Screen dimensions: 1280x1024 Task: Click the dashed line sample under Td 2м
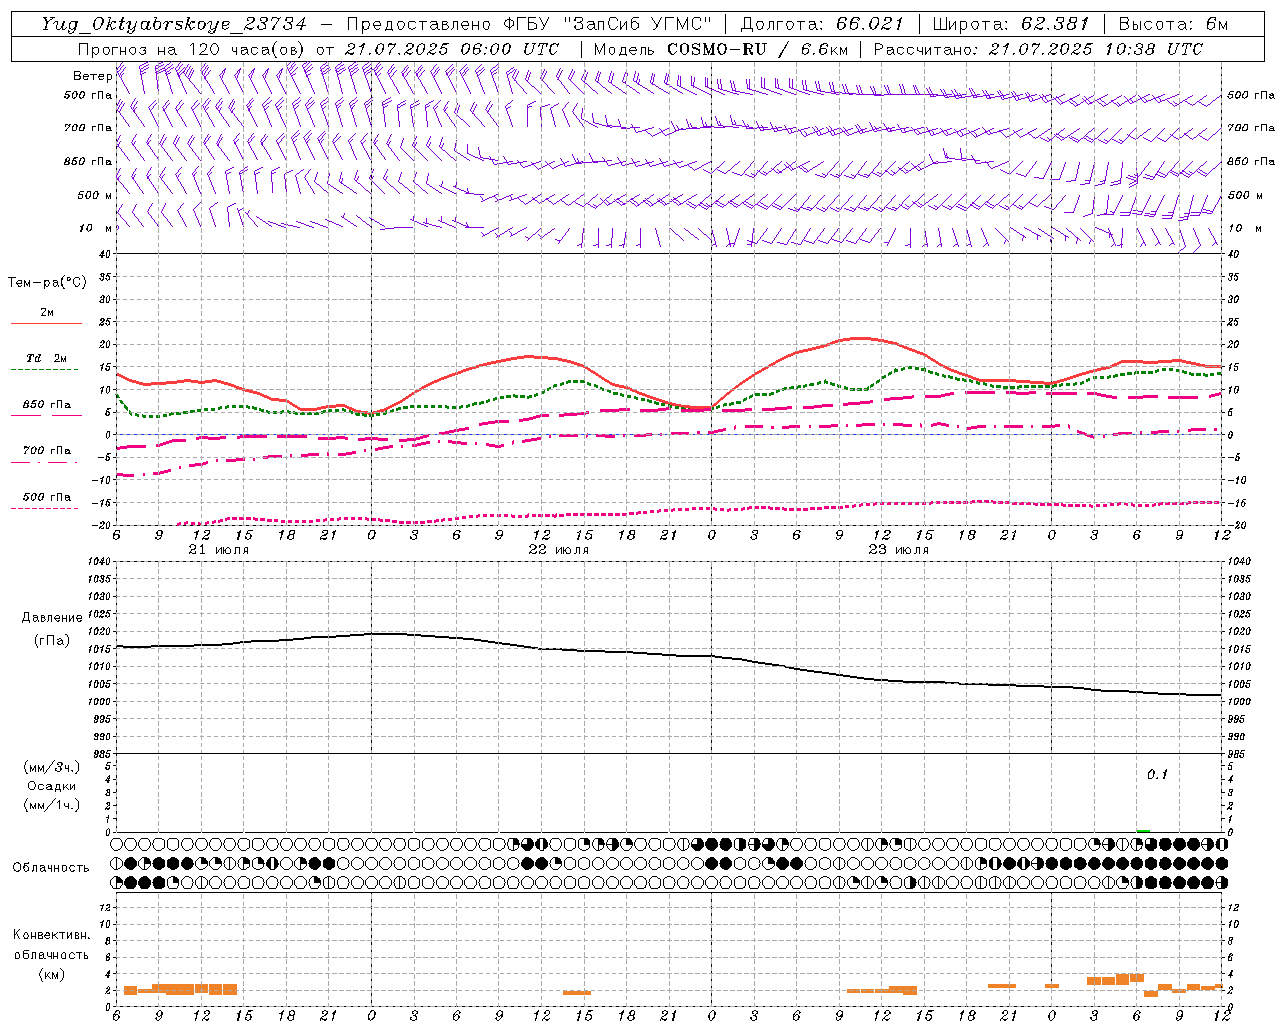tap(45, 370)
